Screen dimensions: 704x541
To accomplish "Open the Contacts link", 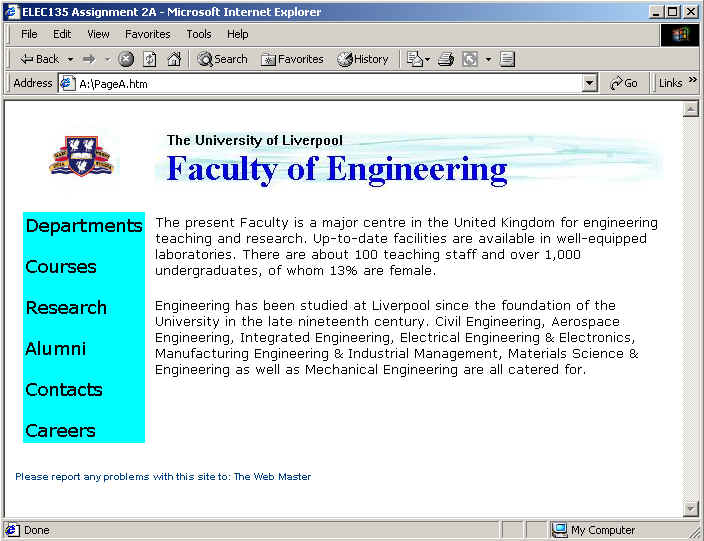I will (x=64, y=390).
